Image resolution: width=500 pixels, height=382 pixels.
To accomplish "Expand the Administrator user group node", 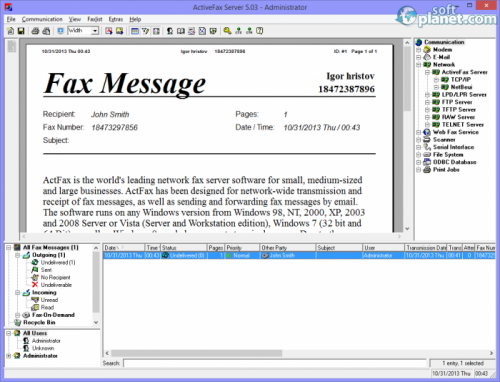I will [9, 356].
